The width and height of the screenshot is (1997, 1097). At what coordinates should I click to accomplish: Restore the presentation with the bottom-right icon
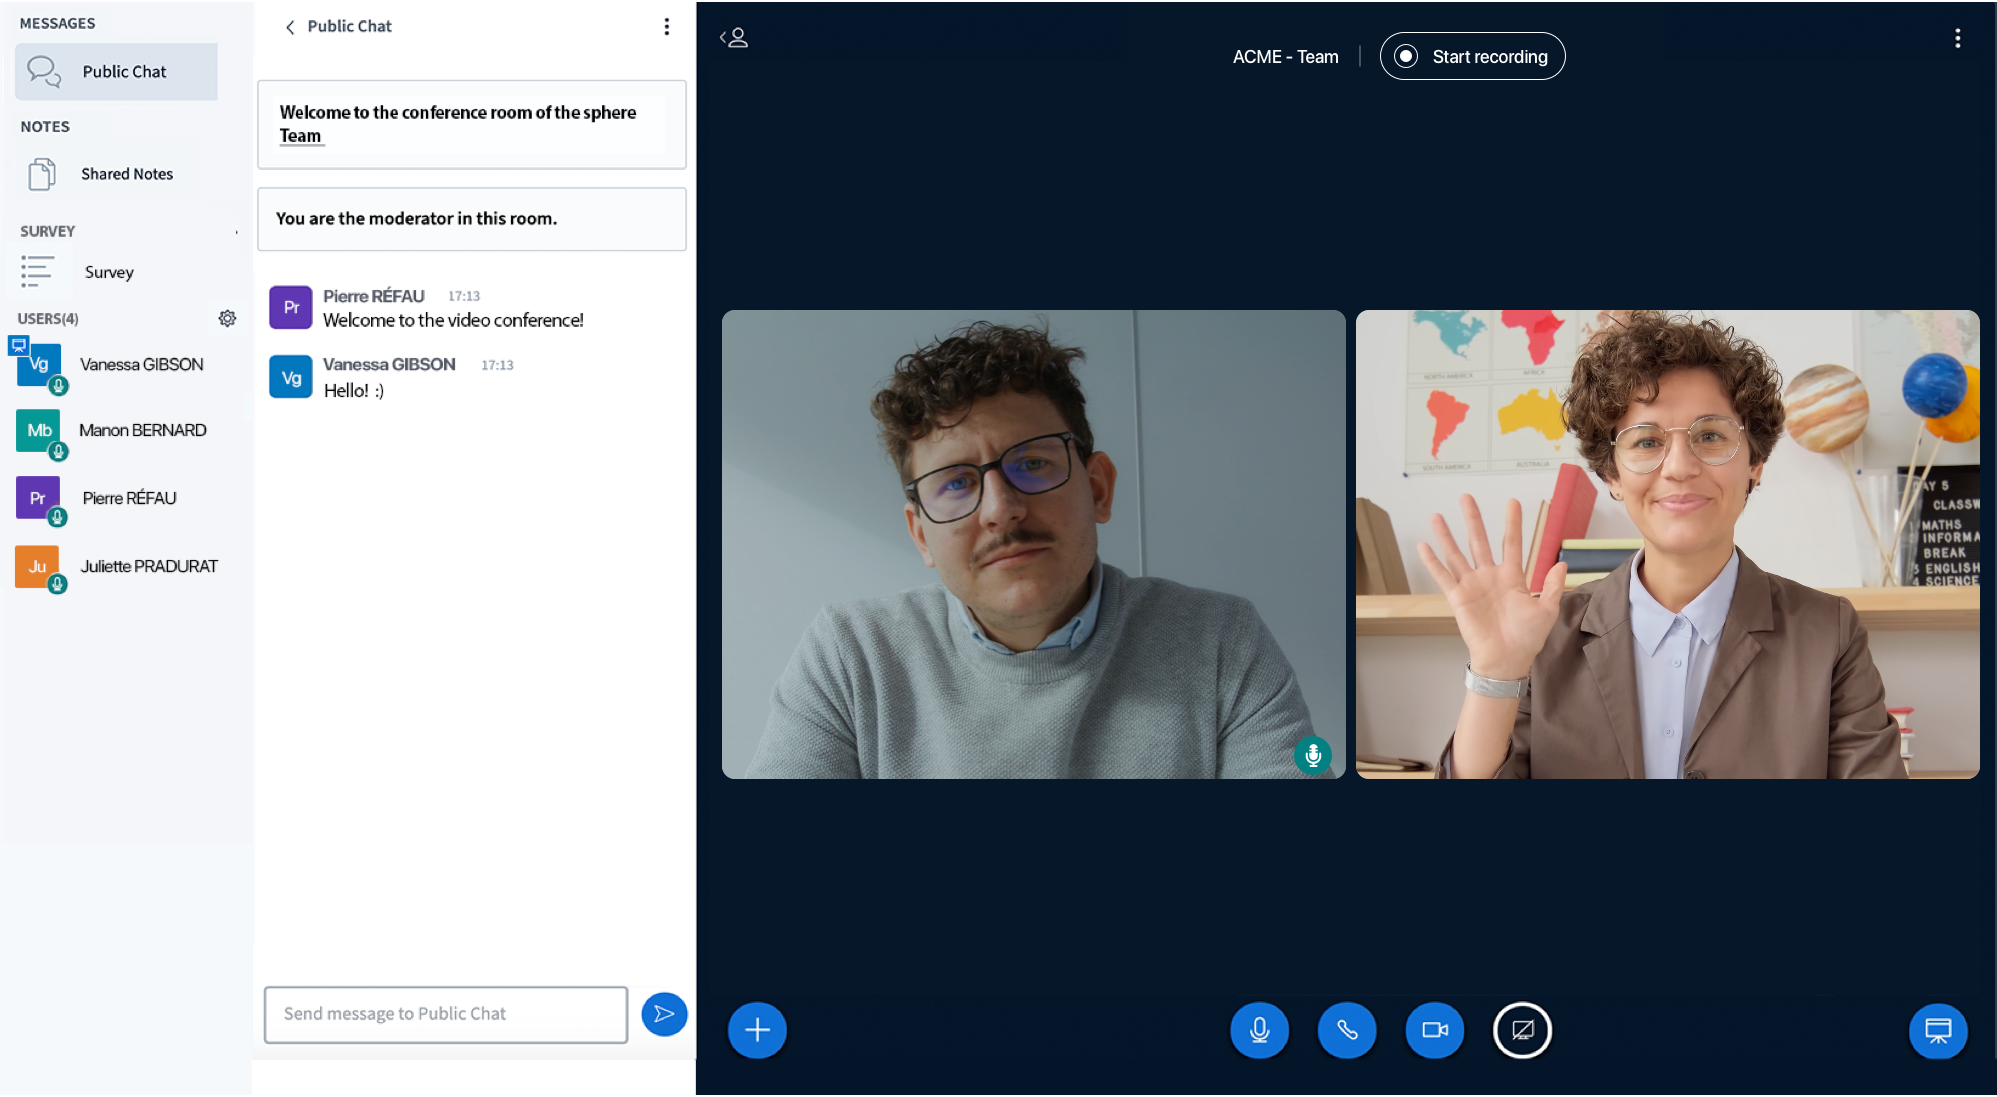(x=1938, y=1031)
